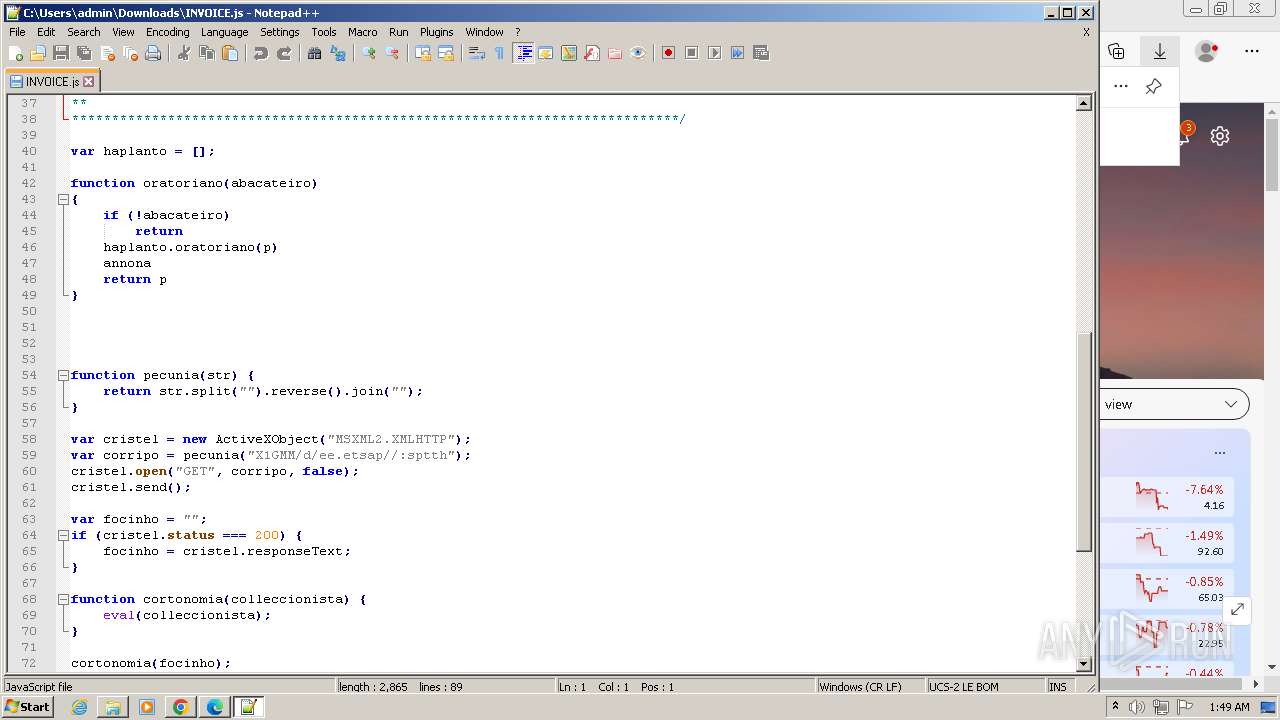The image size is (1280, 720).
Task: Open the Macro menu
Action: tap(363, 32)
